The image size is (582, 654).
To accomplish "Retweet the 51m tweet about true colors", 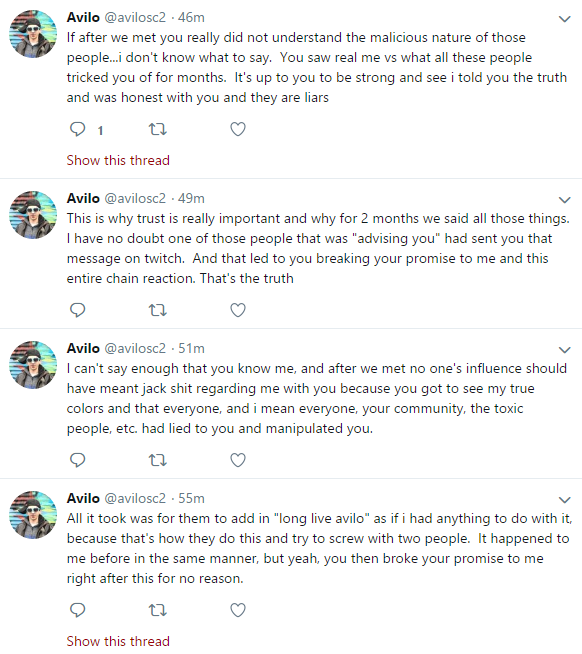I will 158,460.
